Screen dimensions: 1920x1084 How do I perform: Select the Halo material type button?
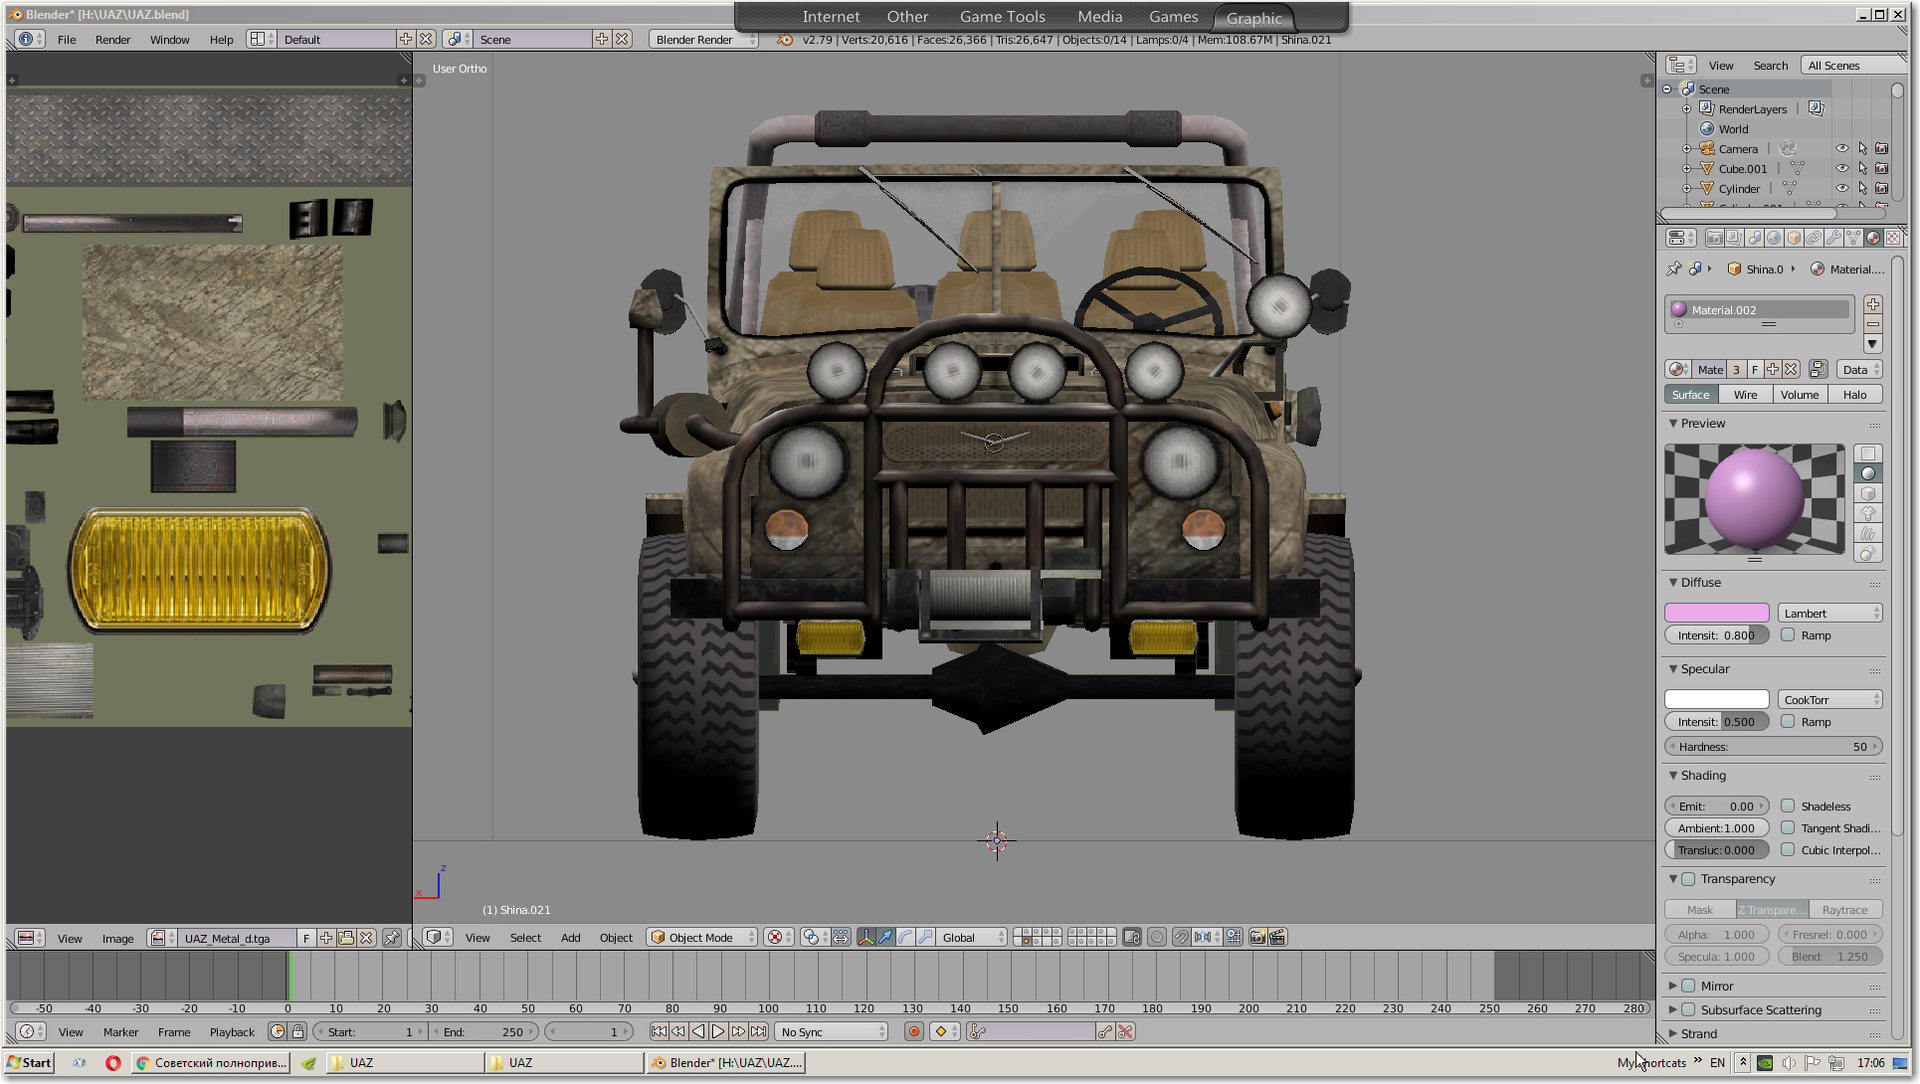(x=1855, y=395)
